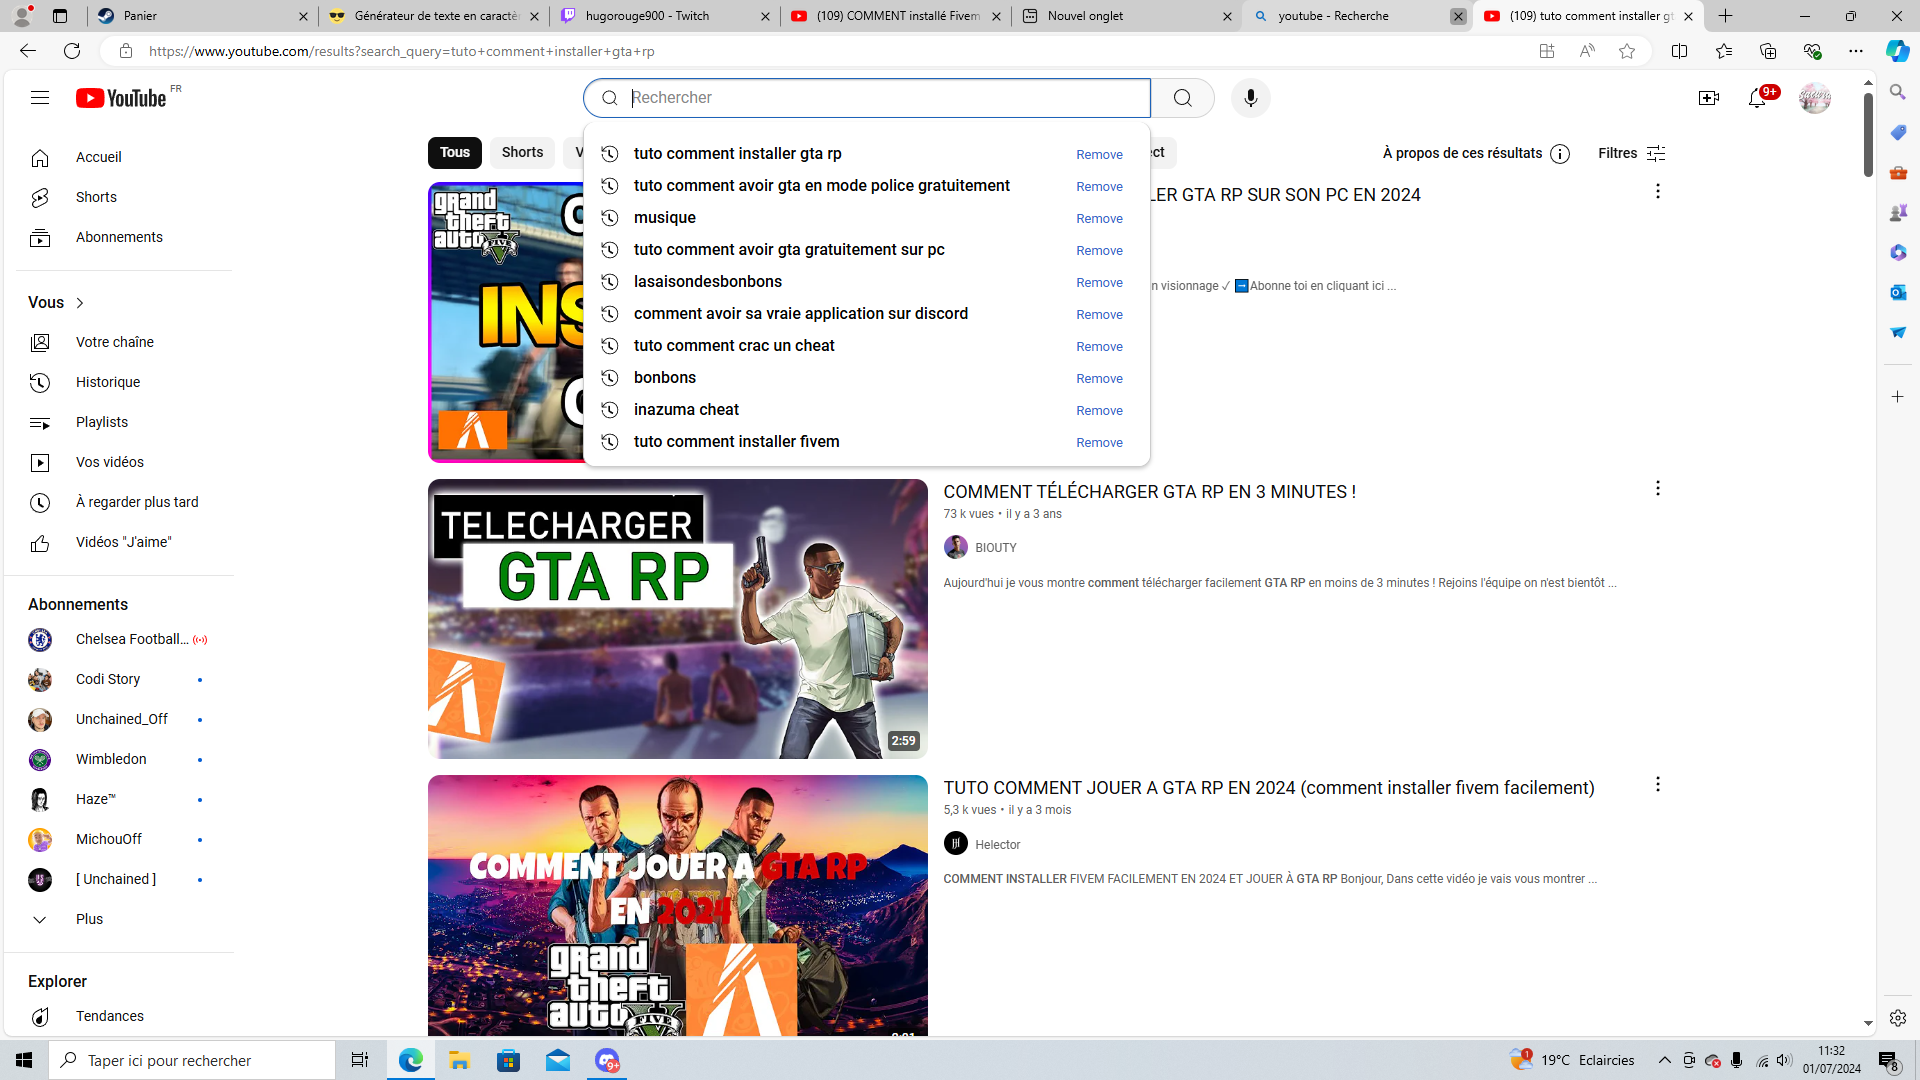The image size is (1920, 1080).
Task: Switch to the Panier browser tab
Action: [202, 16]
